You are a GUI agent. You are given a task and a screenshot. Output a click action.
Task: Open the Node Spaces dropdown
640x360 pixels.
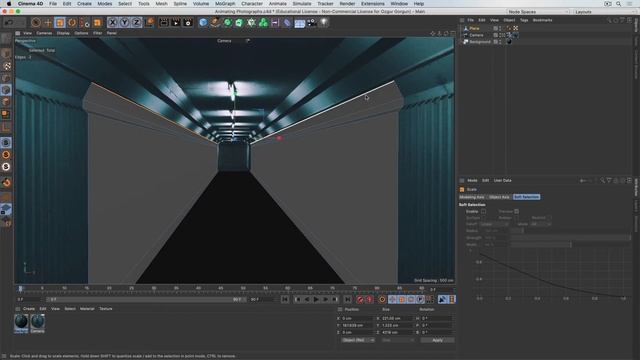[538, 12]
